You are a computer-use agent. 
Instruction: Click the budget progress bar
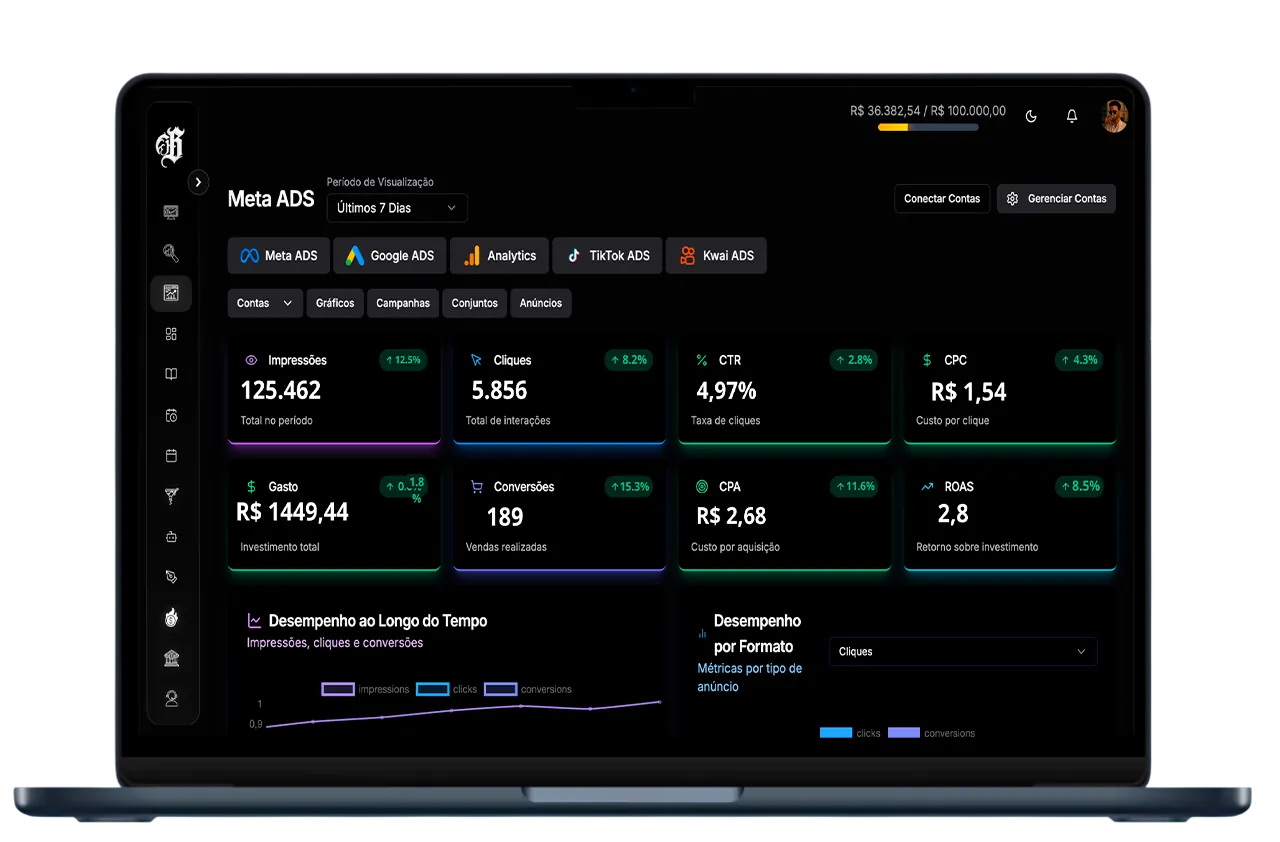pos(928,128)
